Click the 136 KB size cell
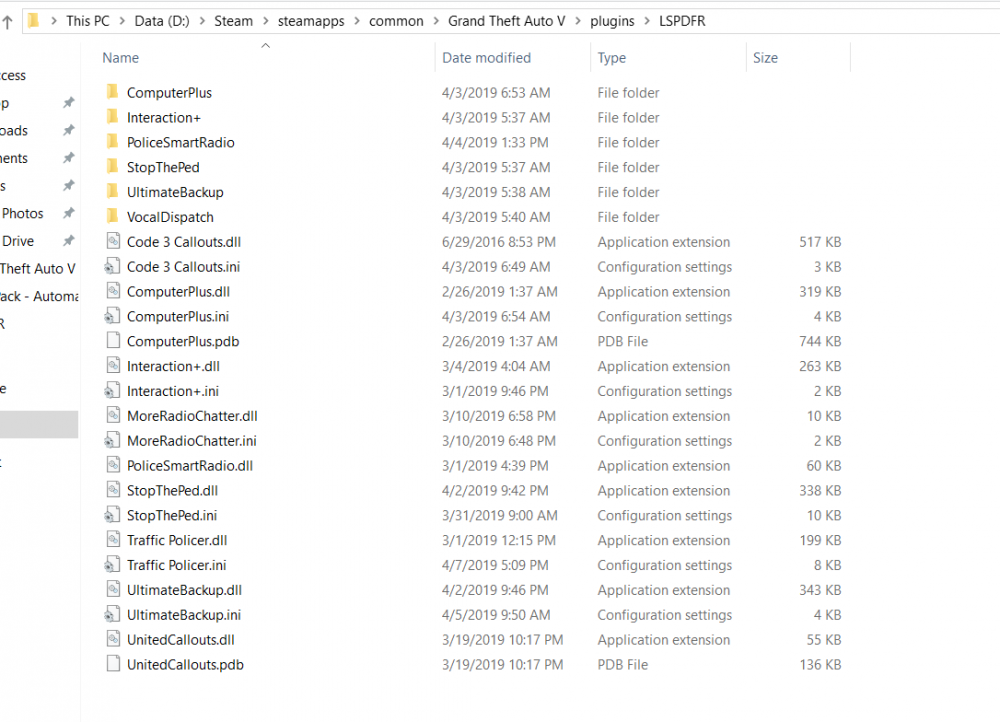The width and height of the screenshot is (1000, 722). point(820,665)
